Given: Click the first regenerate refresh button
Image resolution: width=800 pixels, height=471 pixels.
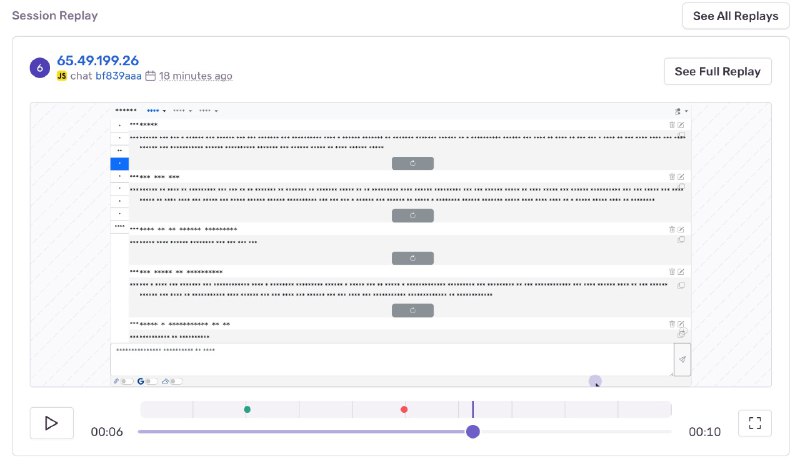Looking at the screenshot, I should tap(412, 163).
